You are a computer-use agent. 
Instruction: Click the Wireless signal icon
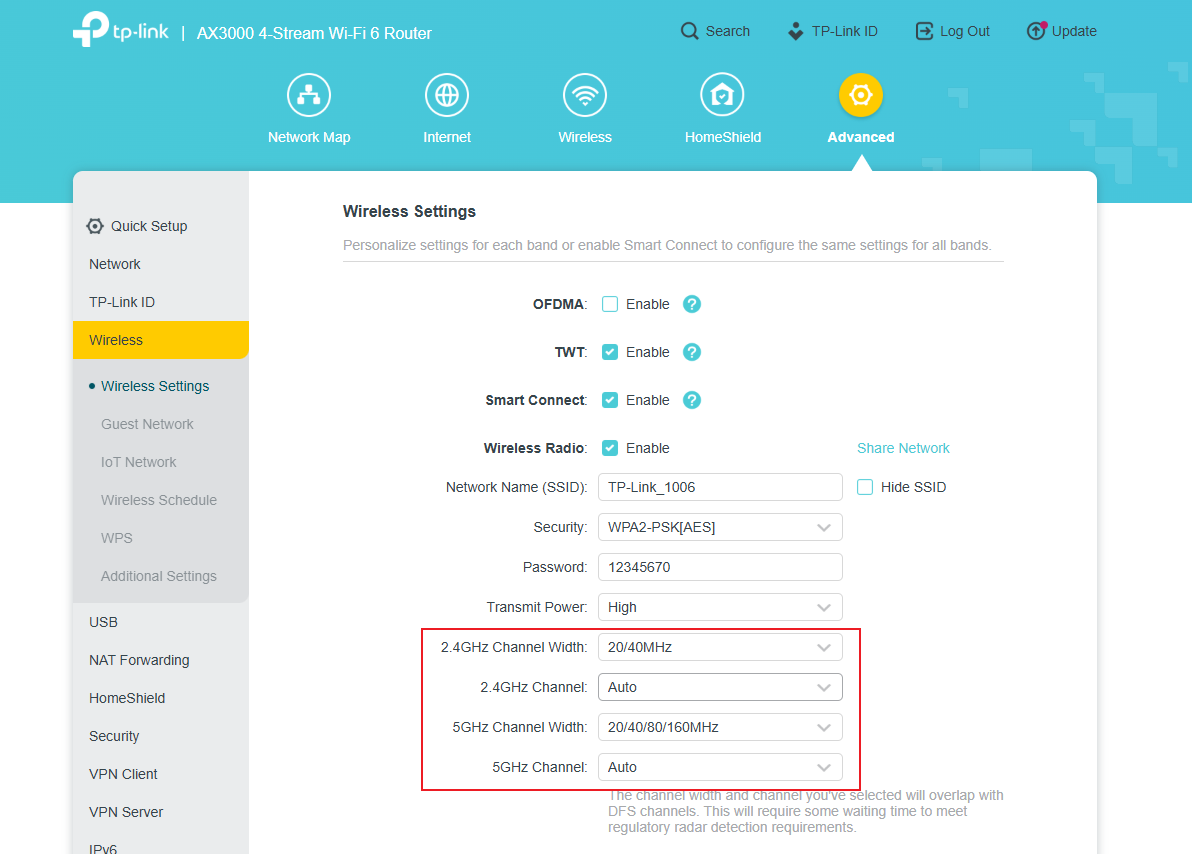pyautogui.click(x=584, y=94)
